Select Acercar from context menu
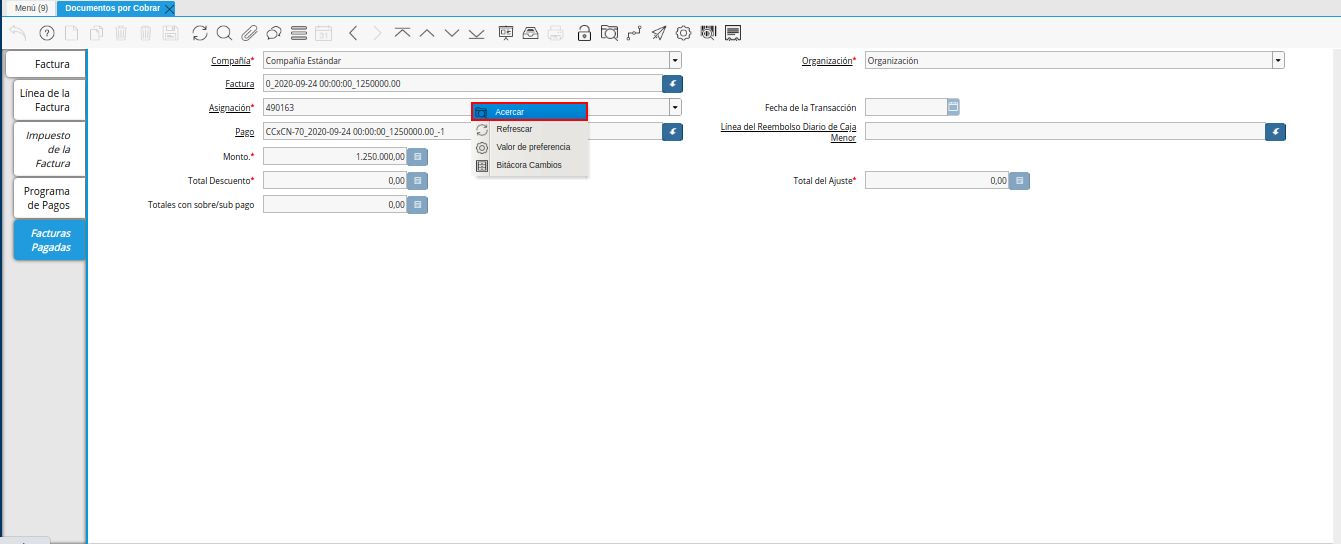 click(529, 112)
